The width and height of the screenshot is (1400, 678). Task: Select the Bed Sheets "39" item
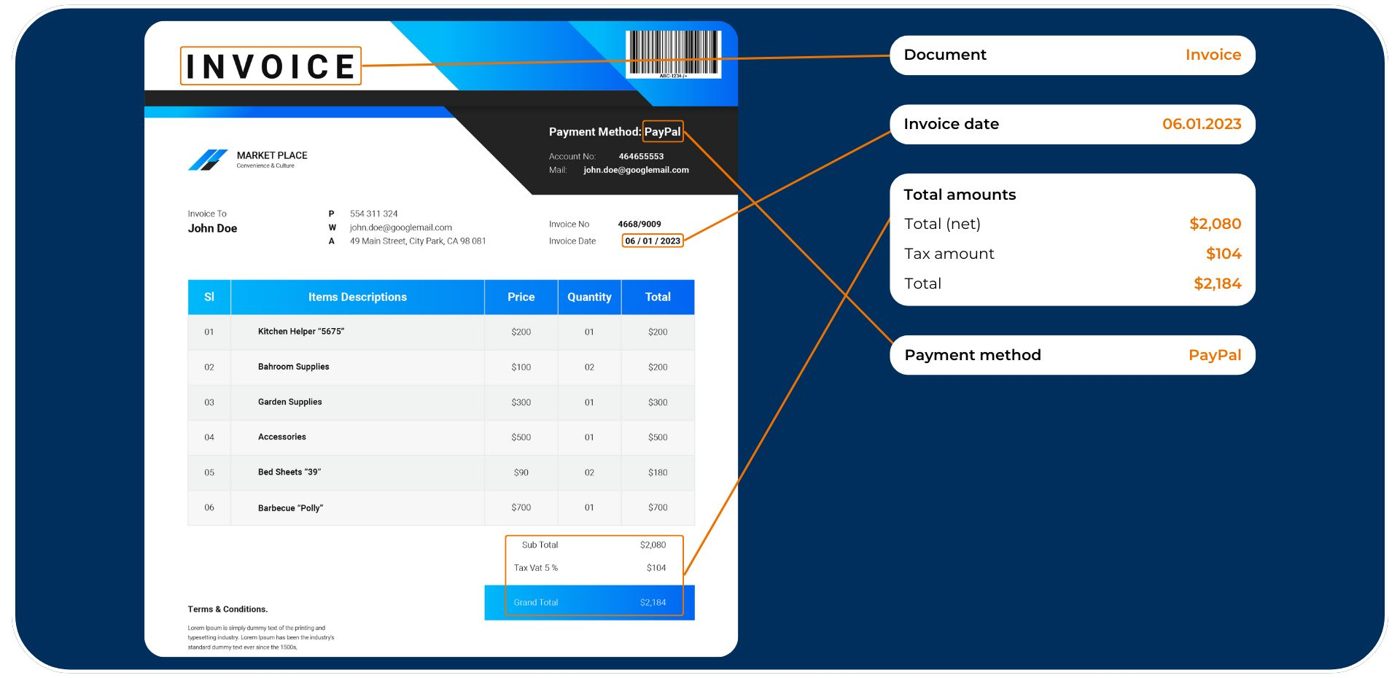pos(289,472)
